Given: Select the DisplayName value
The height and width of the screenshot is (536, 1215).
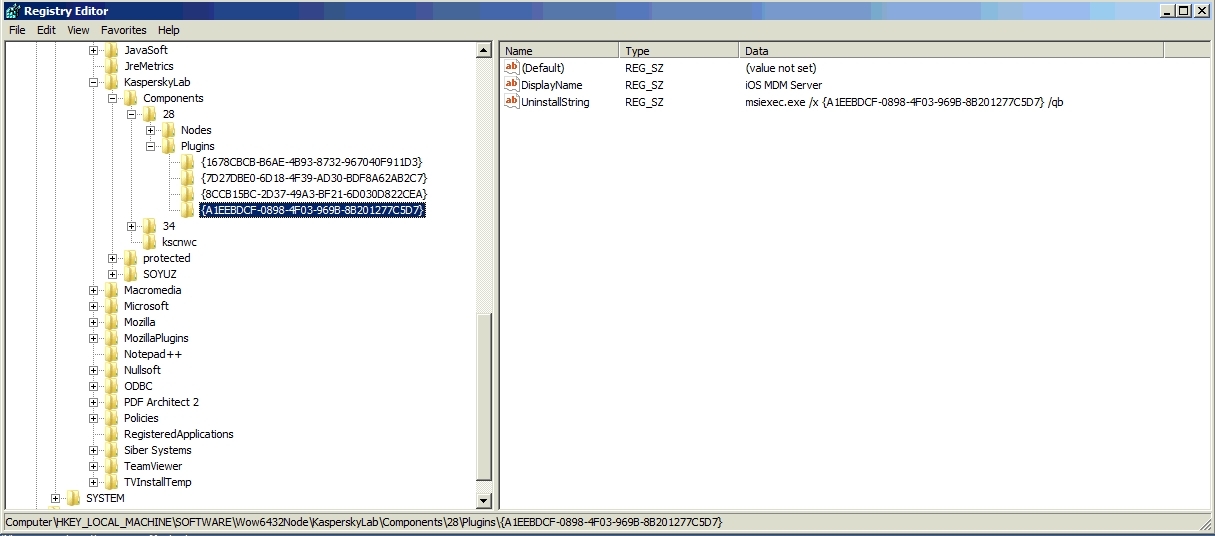Looking at the screenshot, I should point(551,85).
